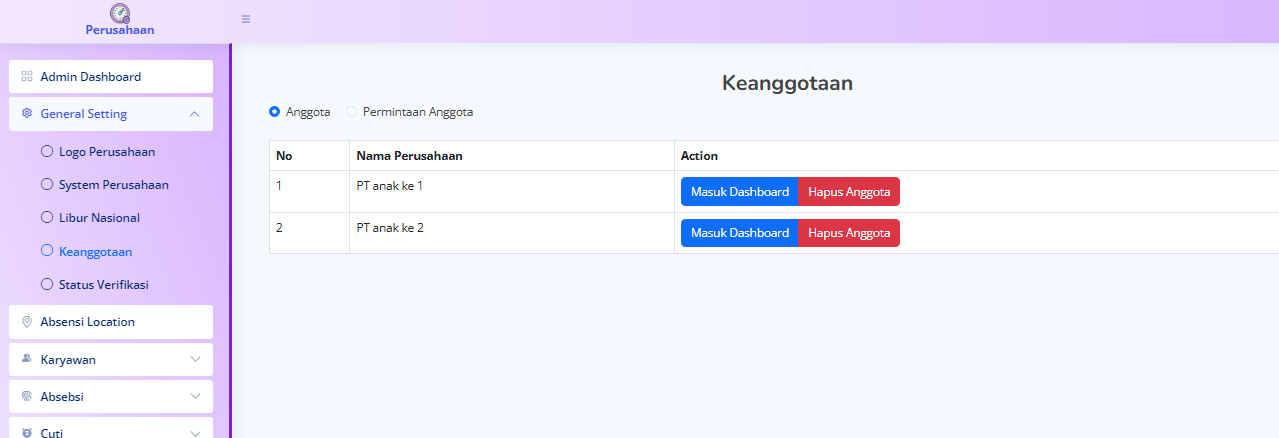1279x438 pixels.
Task: Click the General Setting gear icon
Action: pyautogui.click(x=27, y=114)
